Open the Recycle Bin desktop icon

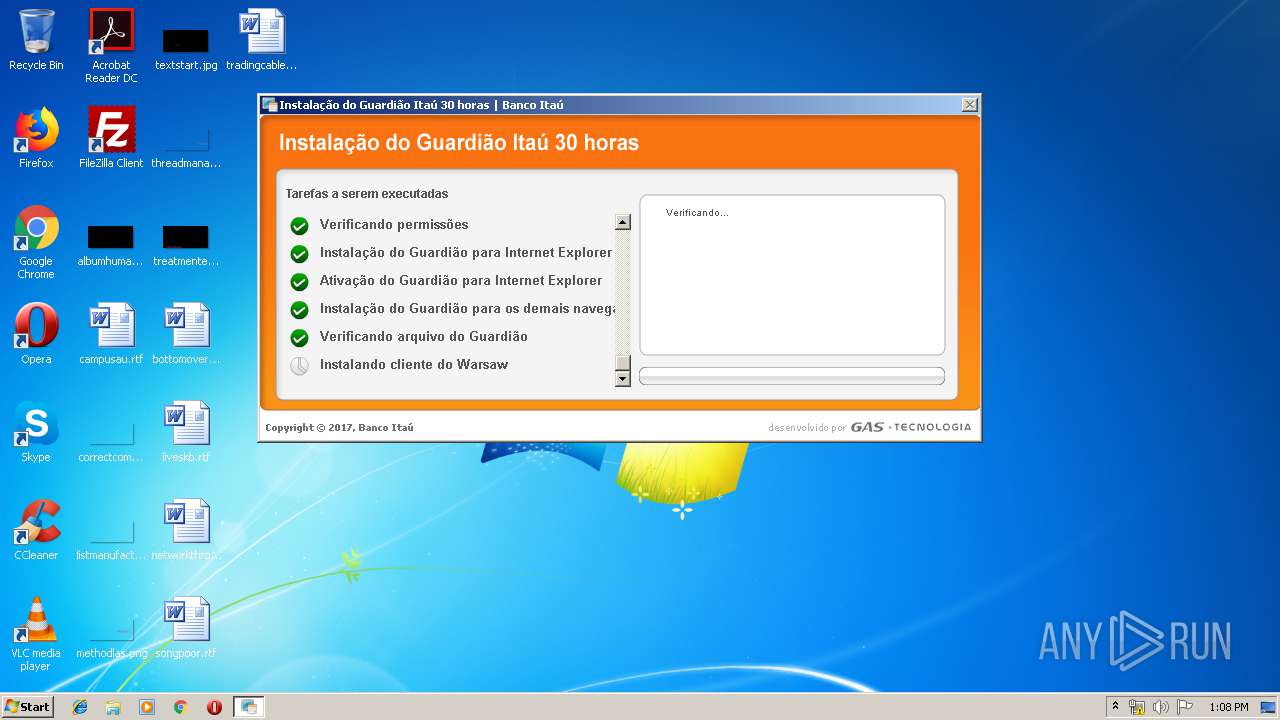tap(36, 40)
